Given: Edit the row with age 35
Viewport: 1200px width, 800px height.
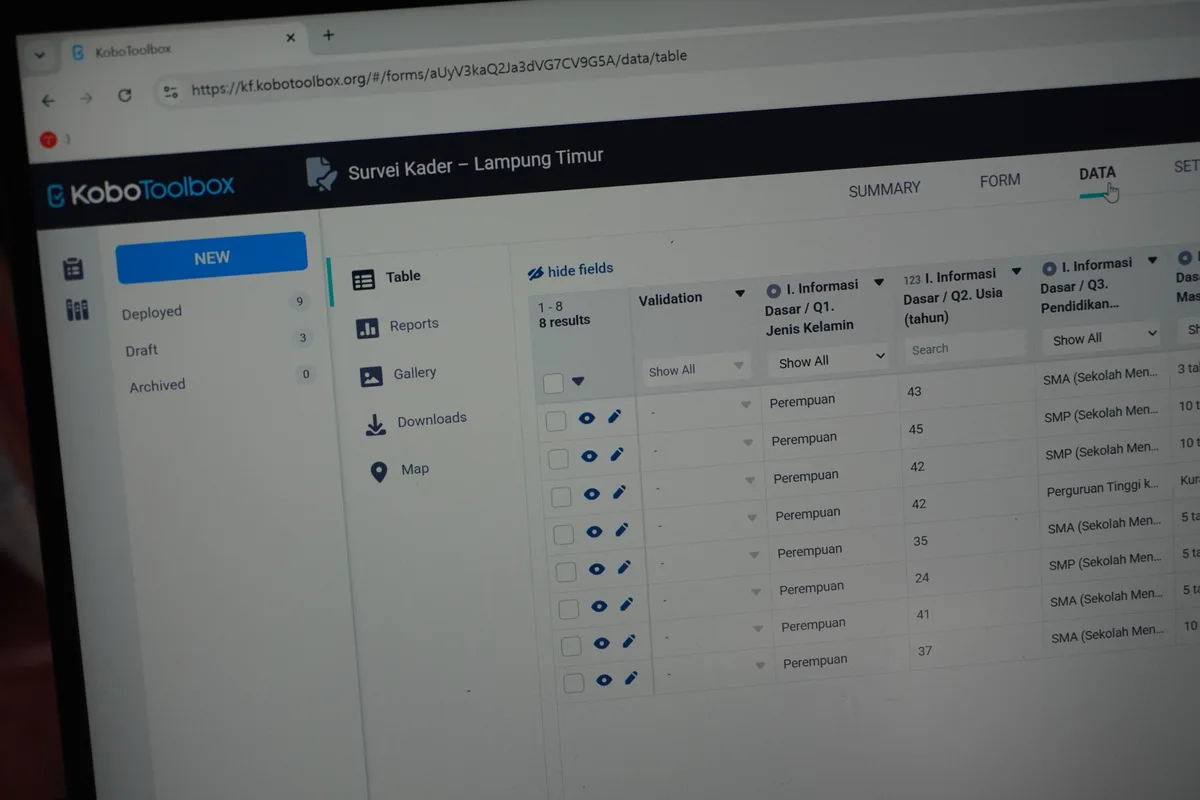Looking at the screenshot, I should coord(624,567).
